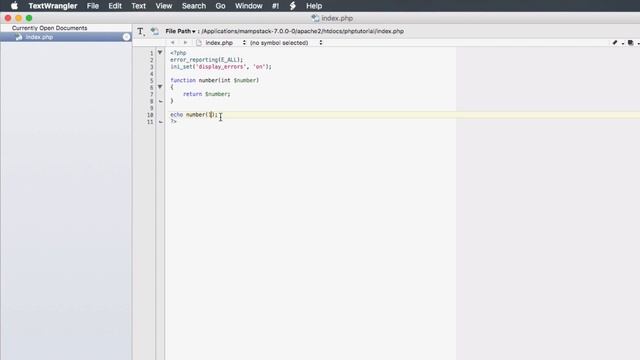Viewport: 640px width, 360px height.
Task: Open the #! scripts menu
Action: click(276, 6)
